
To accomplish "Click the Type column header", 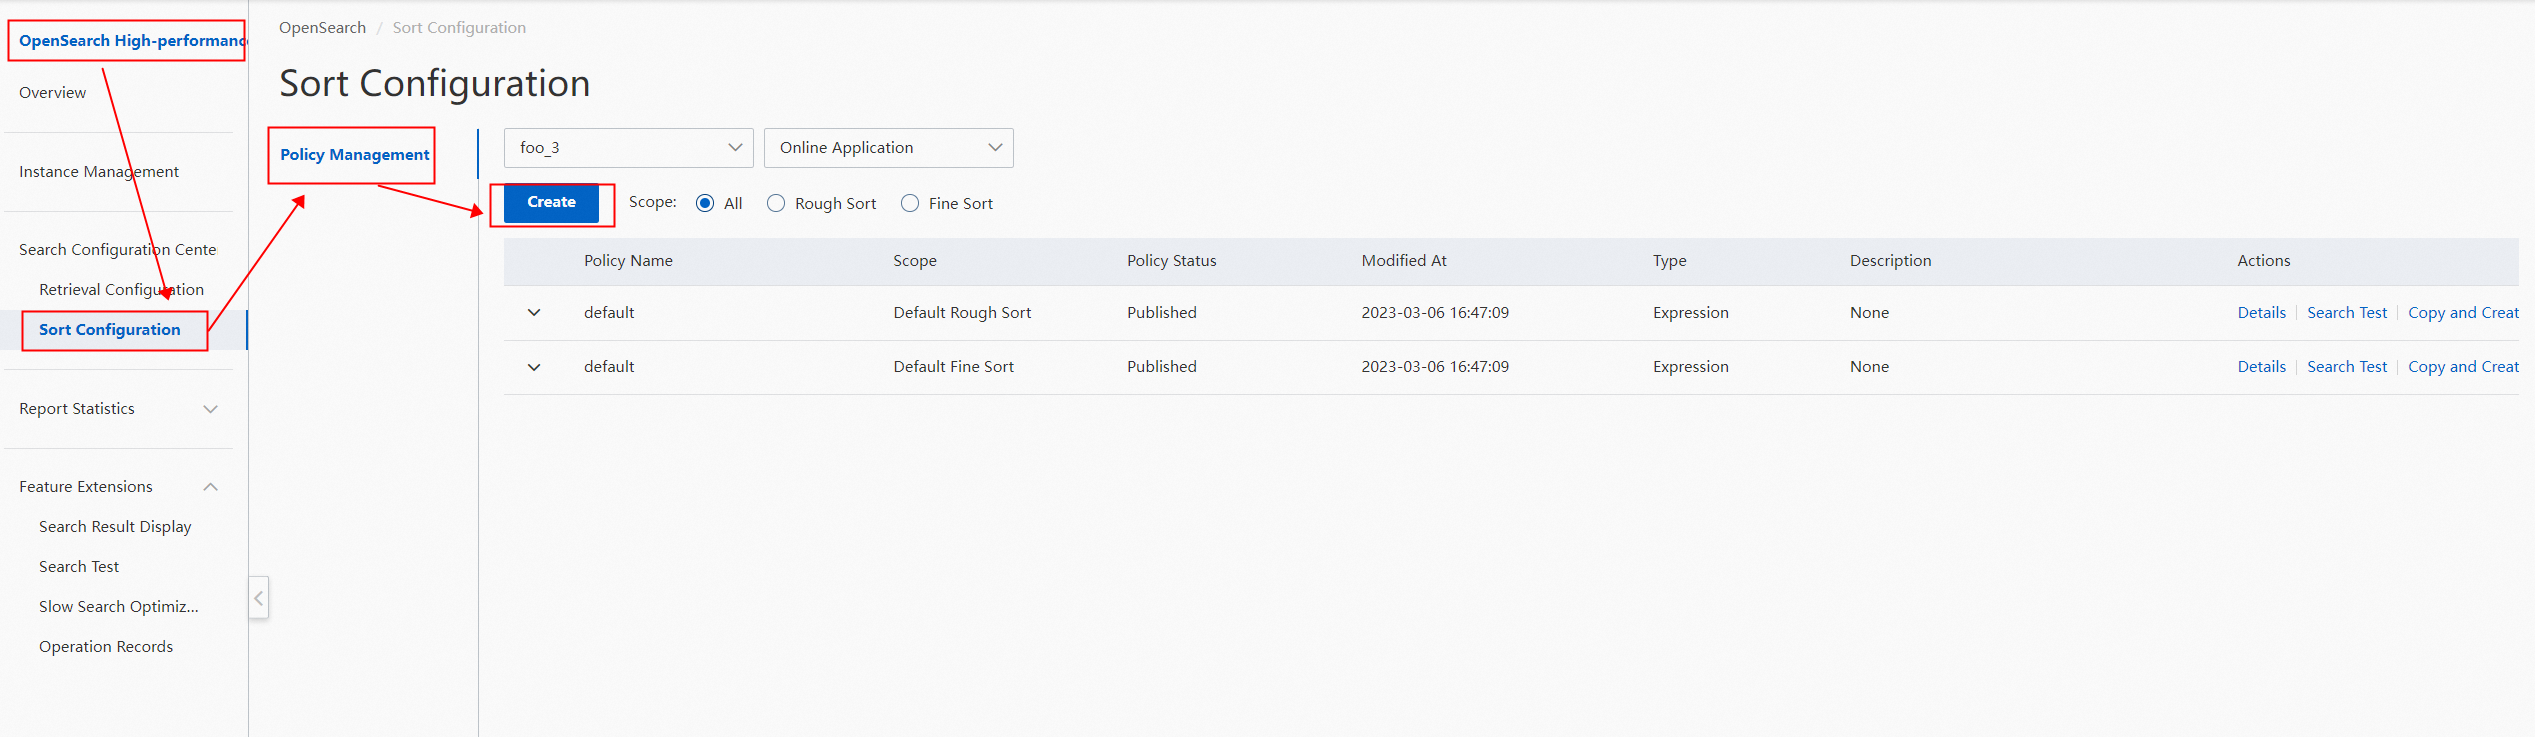I will (1669, 261).
